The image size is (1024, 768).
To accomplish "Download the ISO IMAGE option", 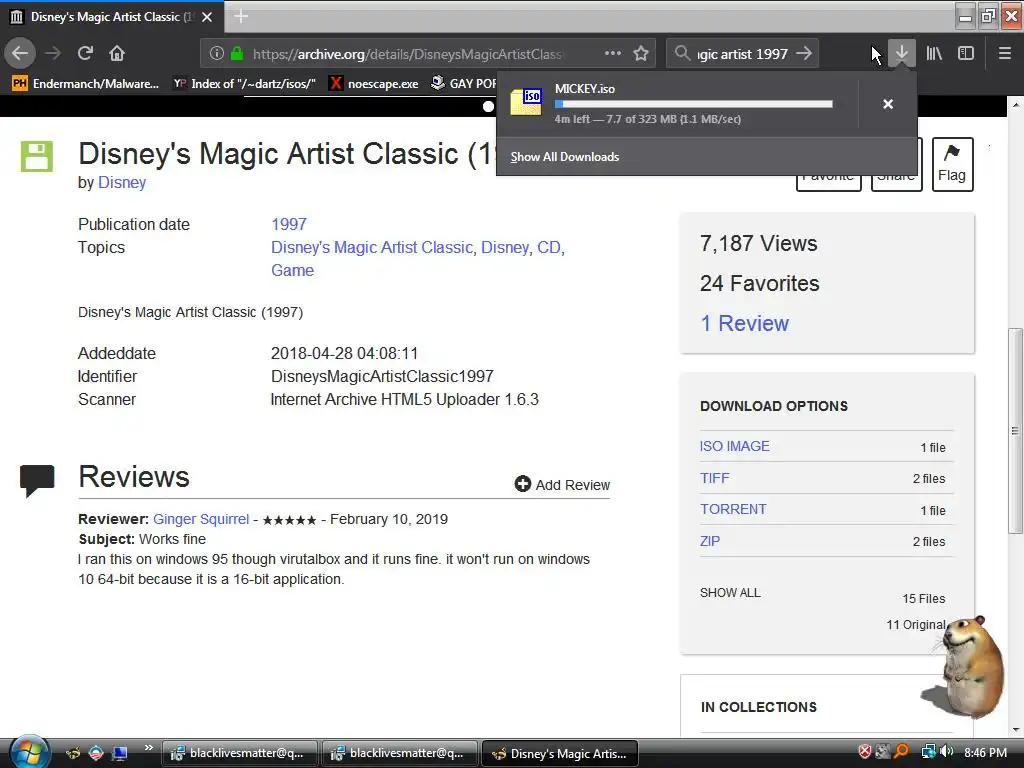I will coord(735,446).
